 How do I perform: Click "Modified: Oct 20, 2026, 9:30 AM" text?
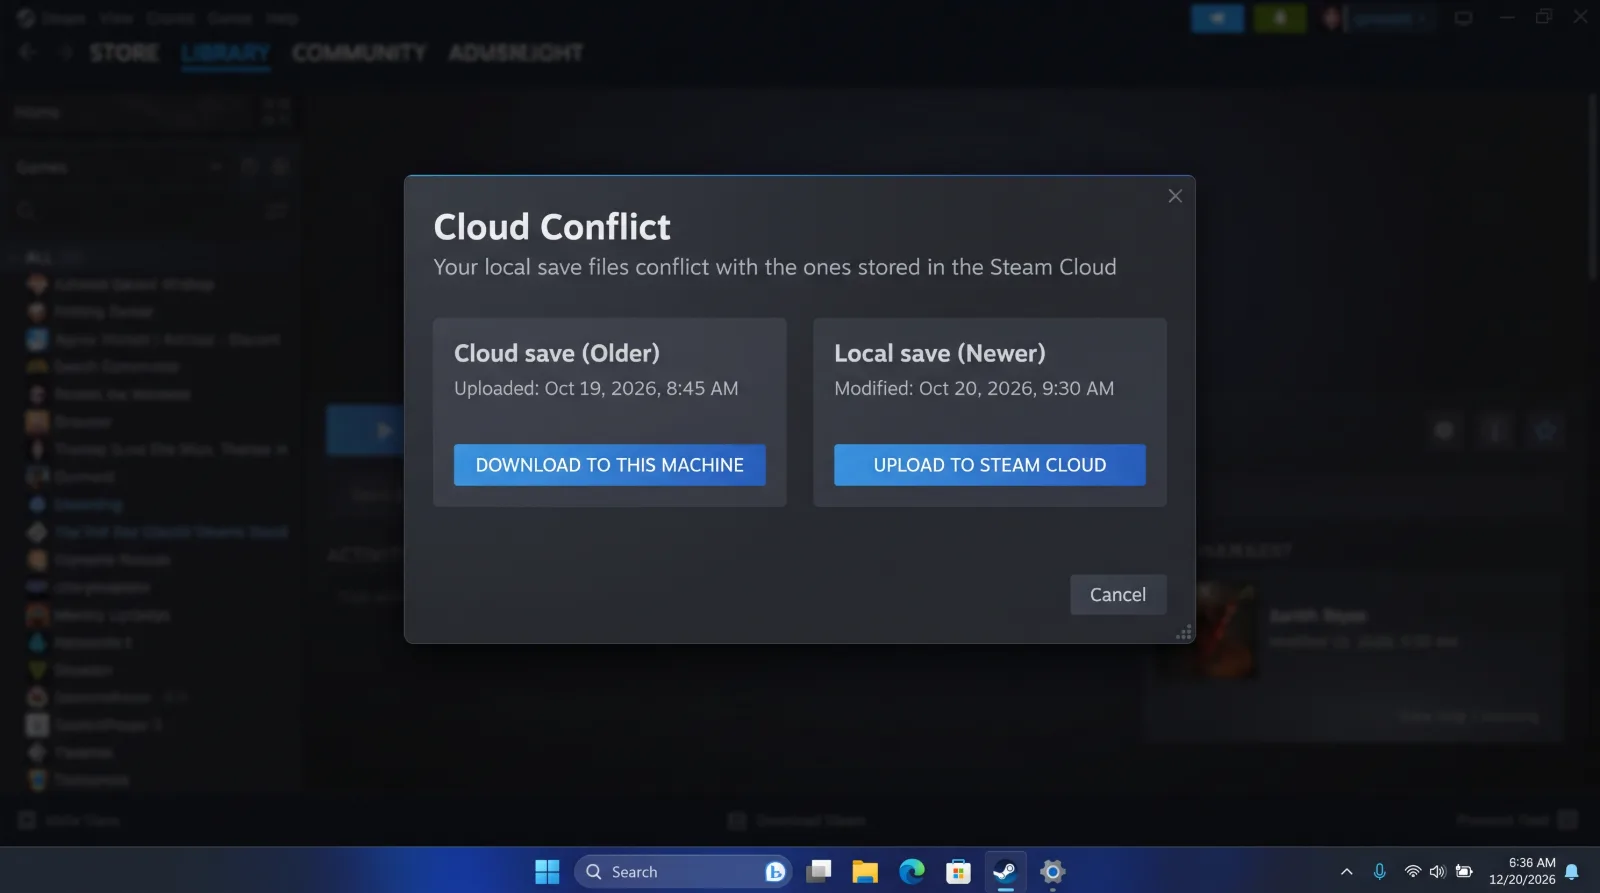click(x=974, y=388)
